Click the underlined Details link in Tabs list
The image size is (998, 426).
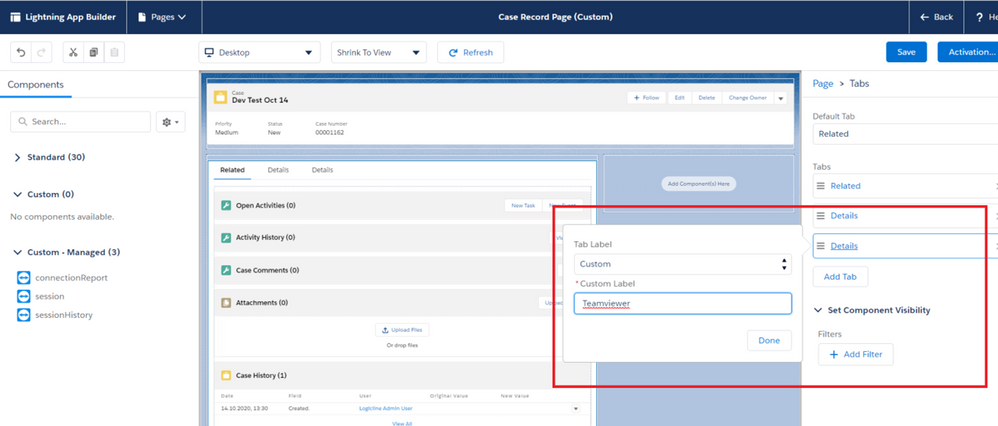coord(844,246)
